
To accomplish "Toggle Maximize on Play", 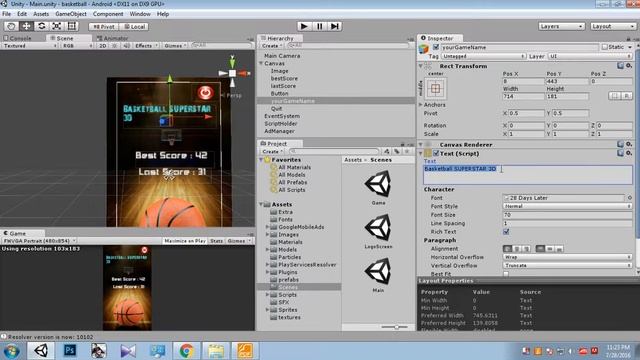I will coord(185,241).
